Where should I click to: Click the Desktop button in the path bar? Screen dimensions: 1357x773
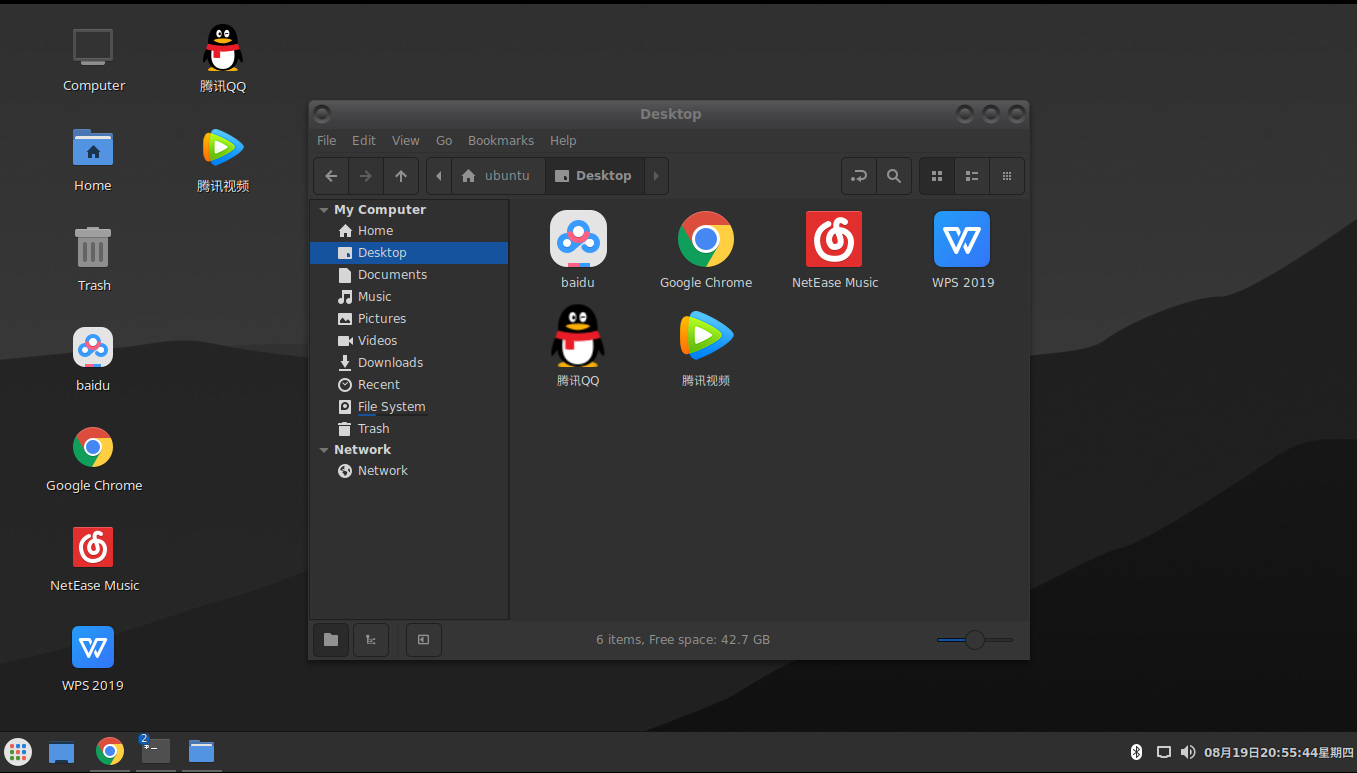pyautogui.click(x=594, y=176)
